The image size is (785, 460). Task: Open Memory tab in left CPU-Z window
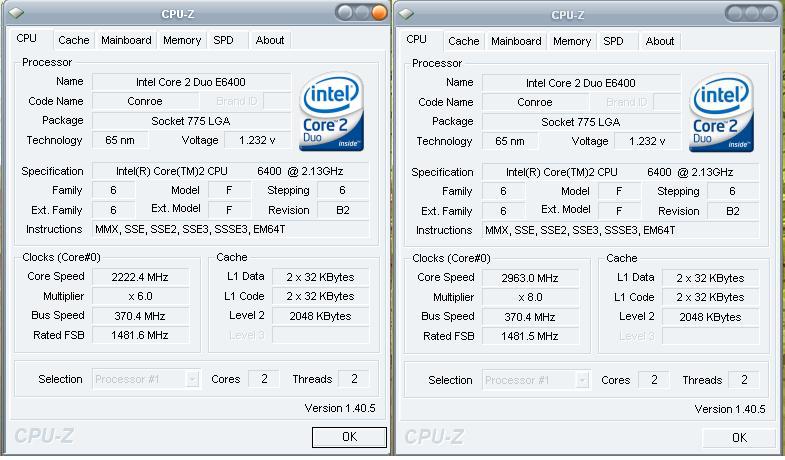point(182,40)
